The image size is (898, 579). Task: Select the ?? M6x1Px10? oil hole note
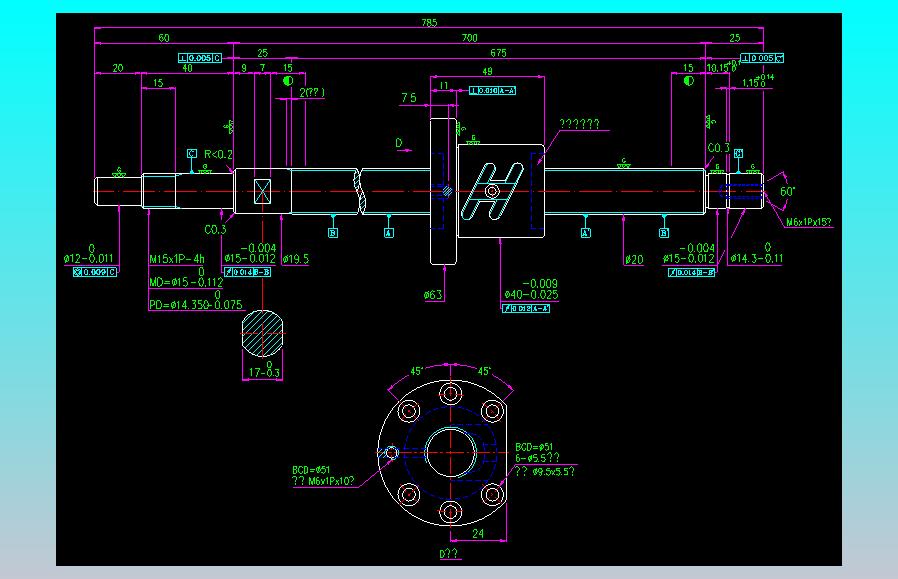click(323, 481)
